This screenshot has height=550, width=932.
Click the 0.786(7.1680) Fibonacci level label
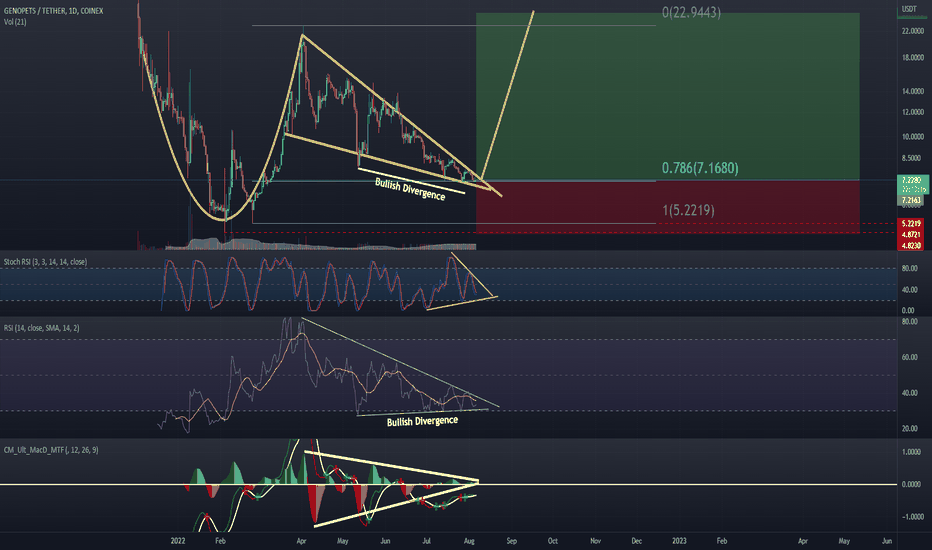(700, 168)
